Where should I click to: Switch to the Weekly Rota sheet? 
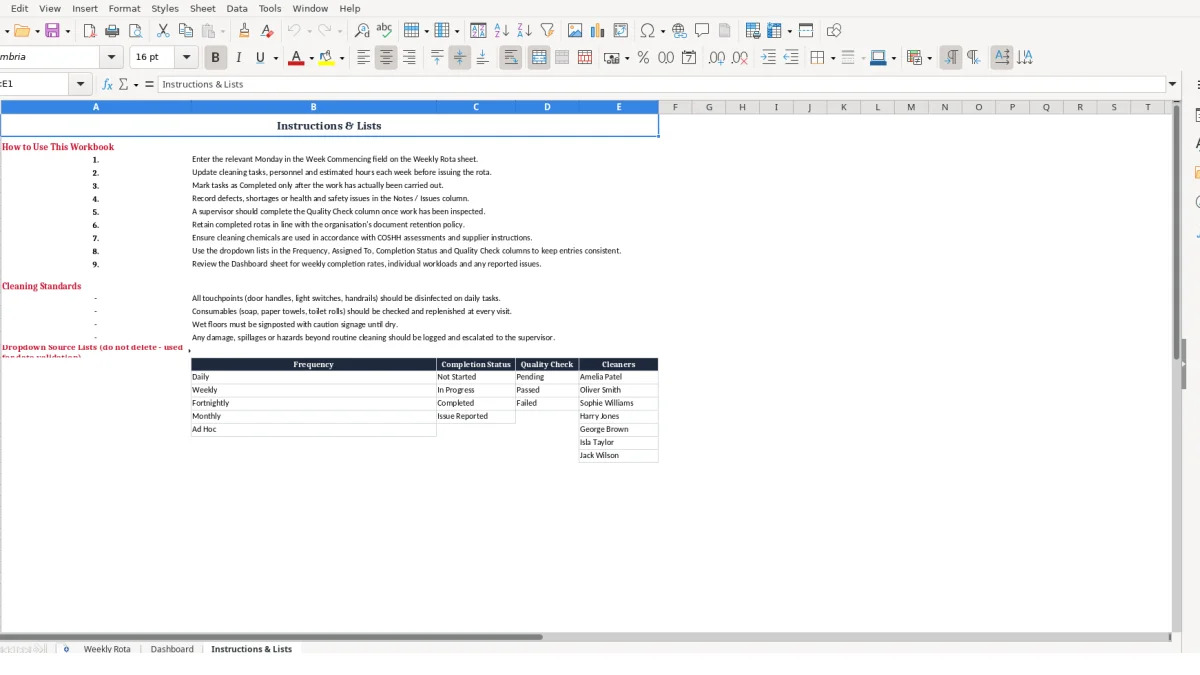tap(107, 649)
